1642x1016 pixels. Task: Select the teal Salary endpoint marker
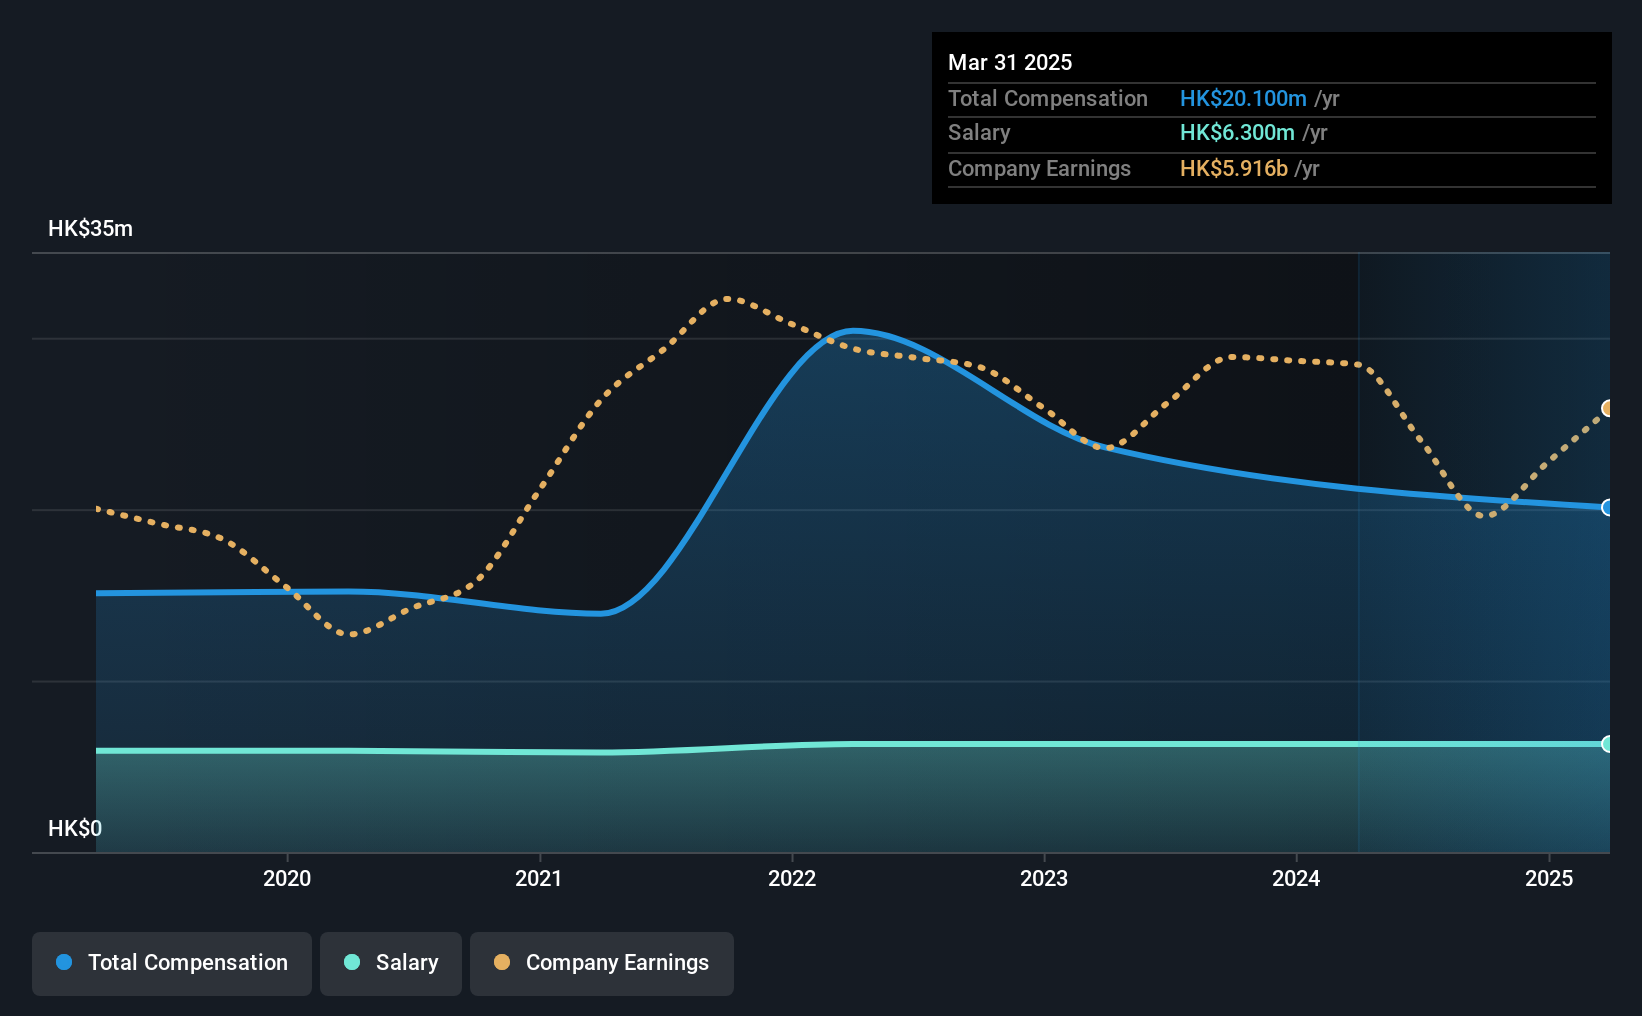coord(1608,744)
